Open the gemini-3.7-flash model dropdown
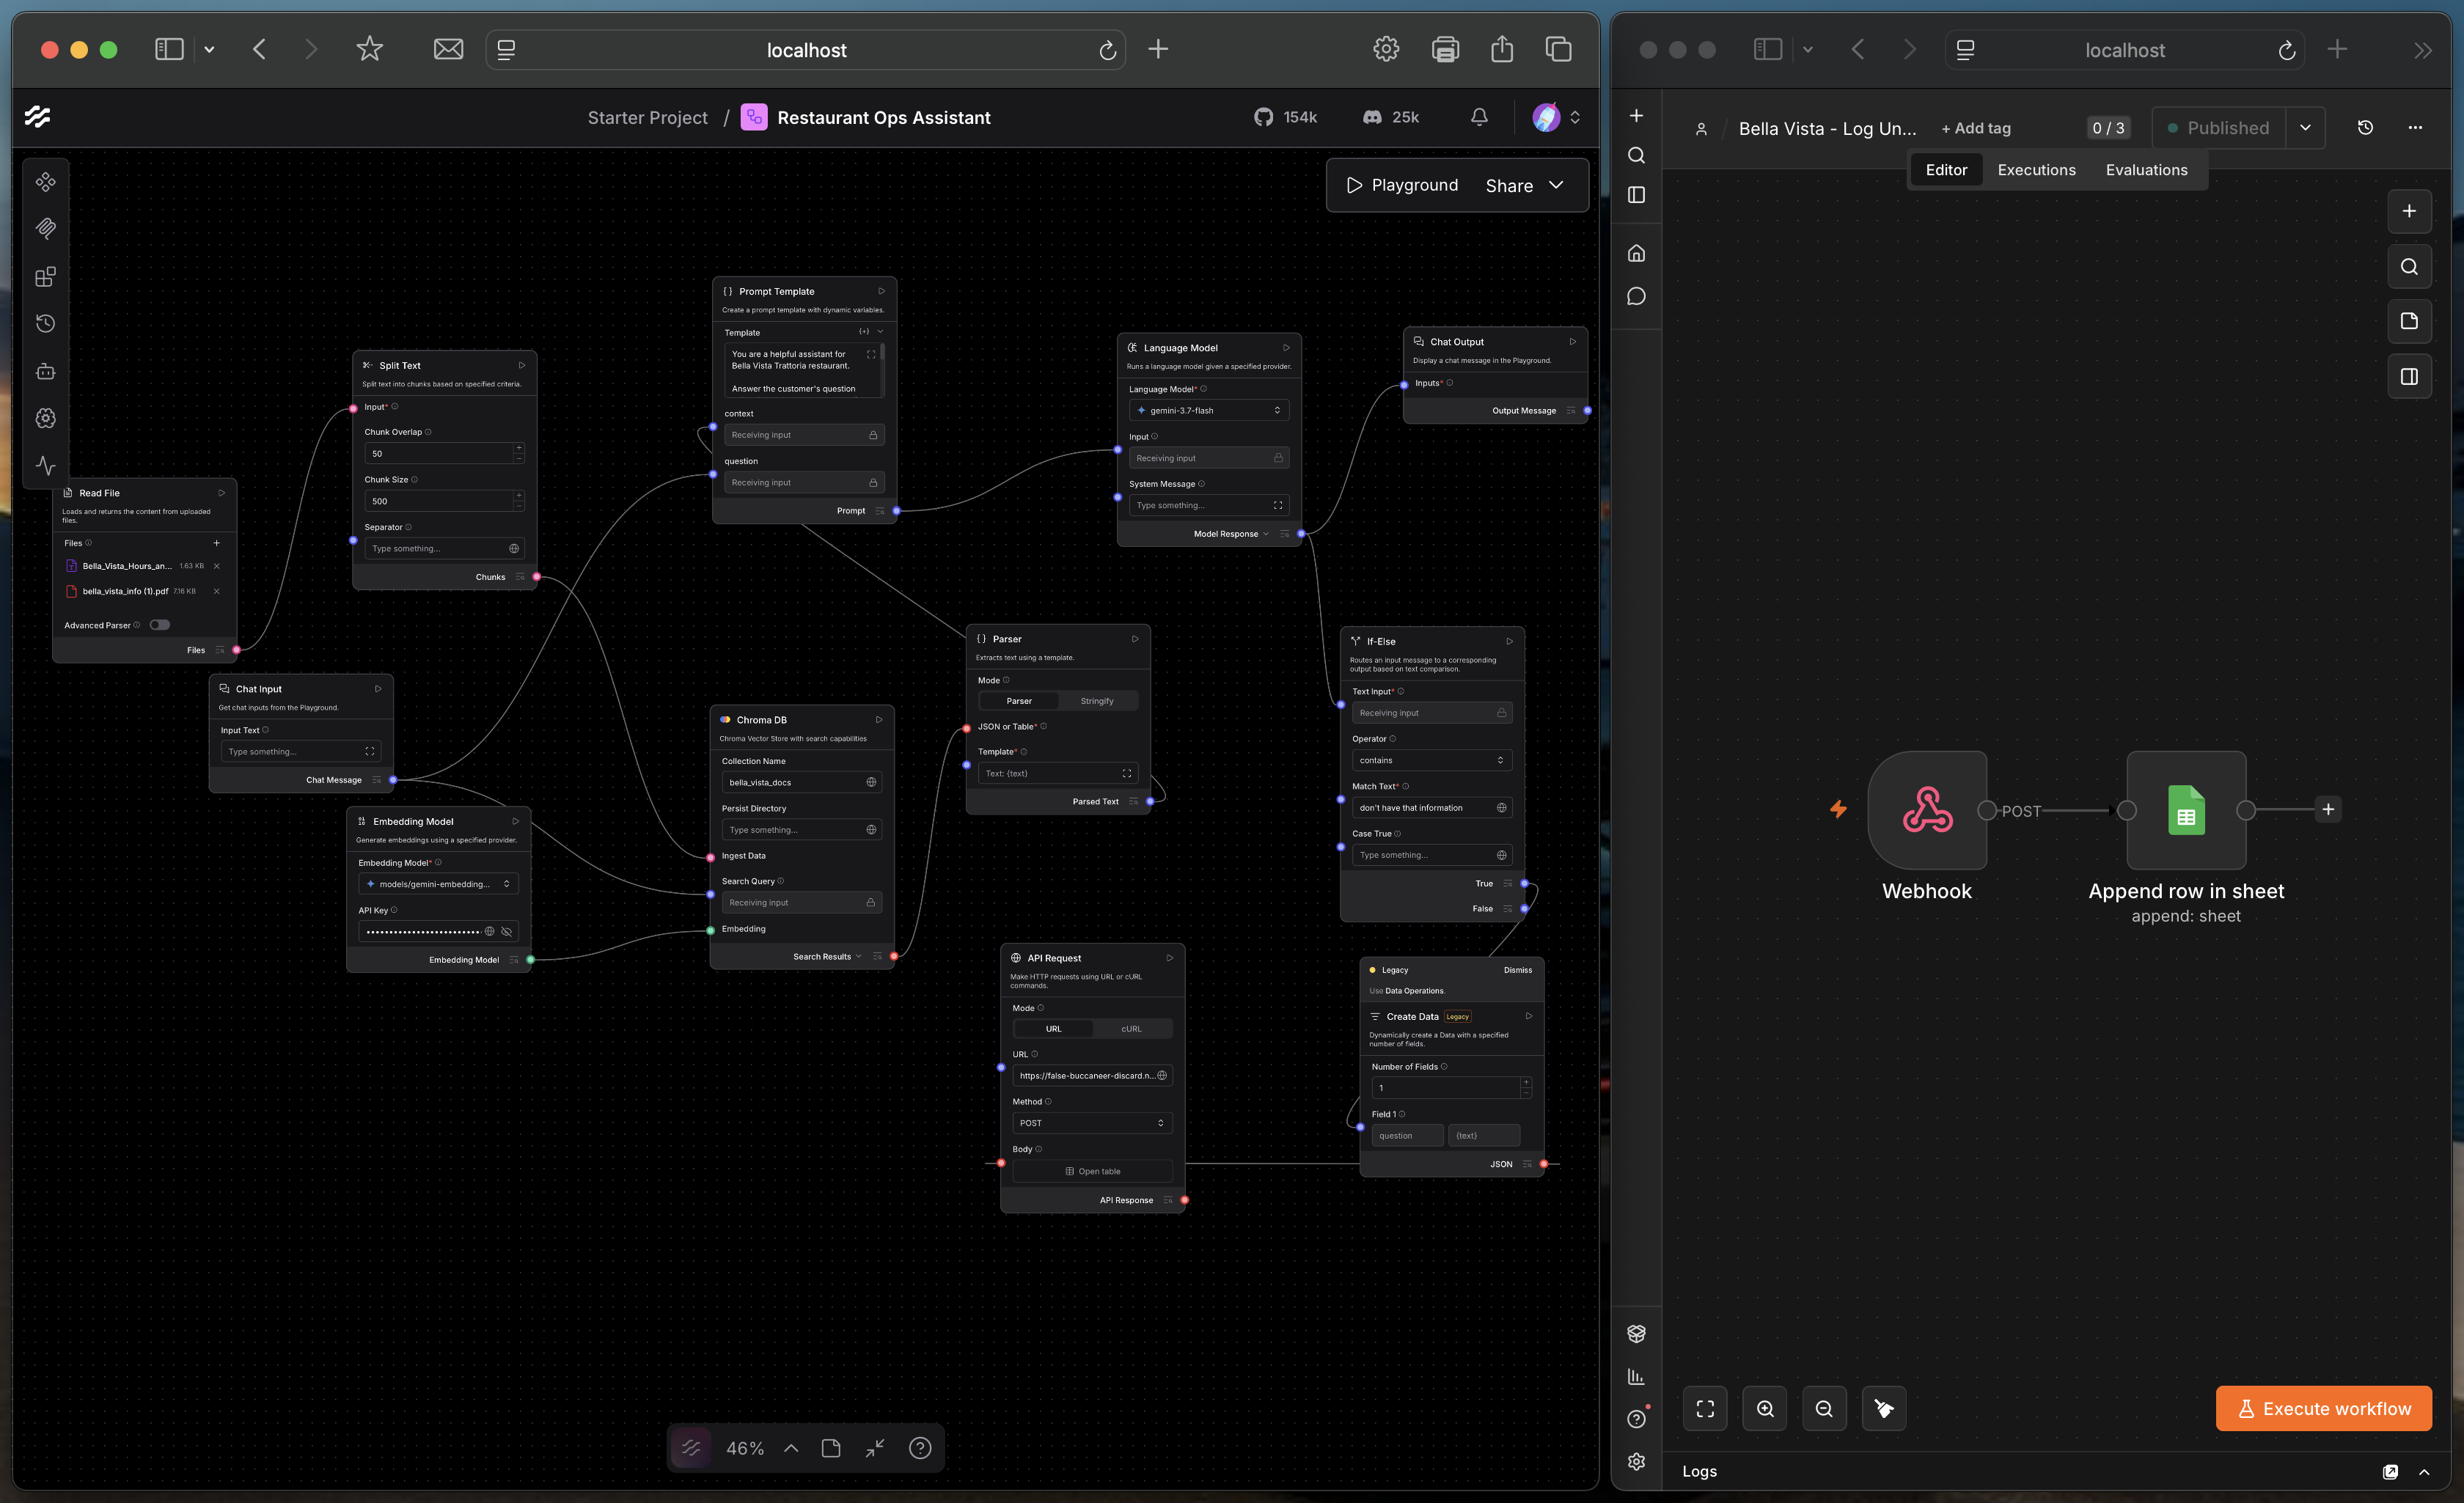Screen dimensions: 2464x1503 [1209, 410]
